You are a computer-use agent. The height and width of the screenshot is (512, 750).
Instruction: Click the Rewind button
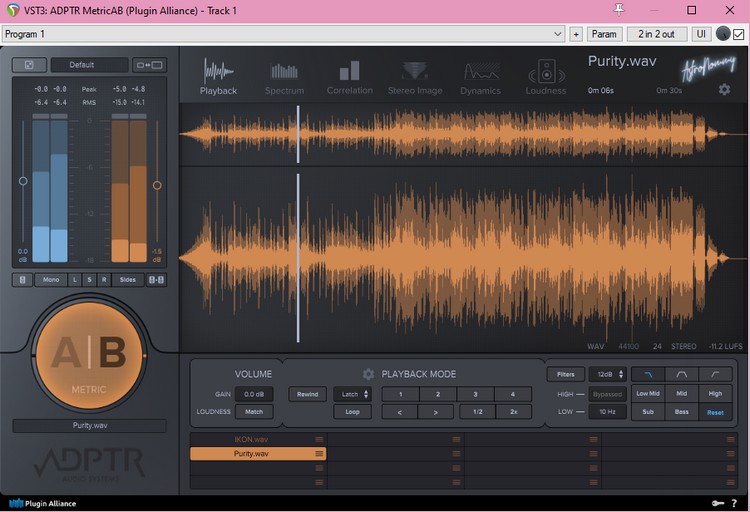pos(308,394)
